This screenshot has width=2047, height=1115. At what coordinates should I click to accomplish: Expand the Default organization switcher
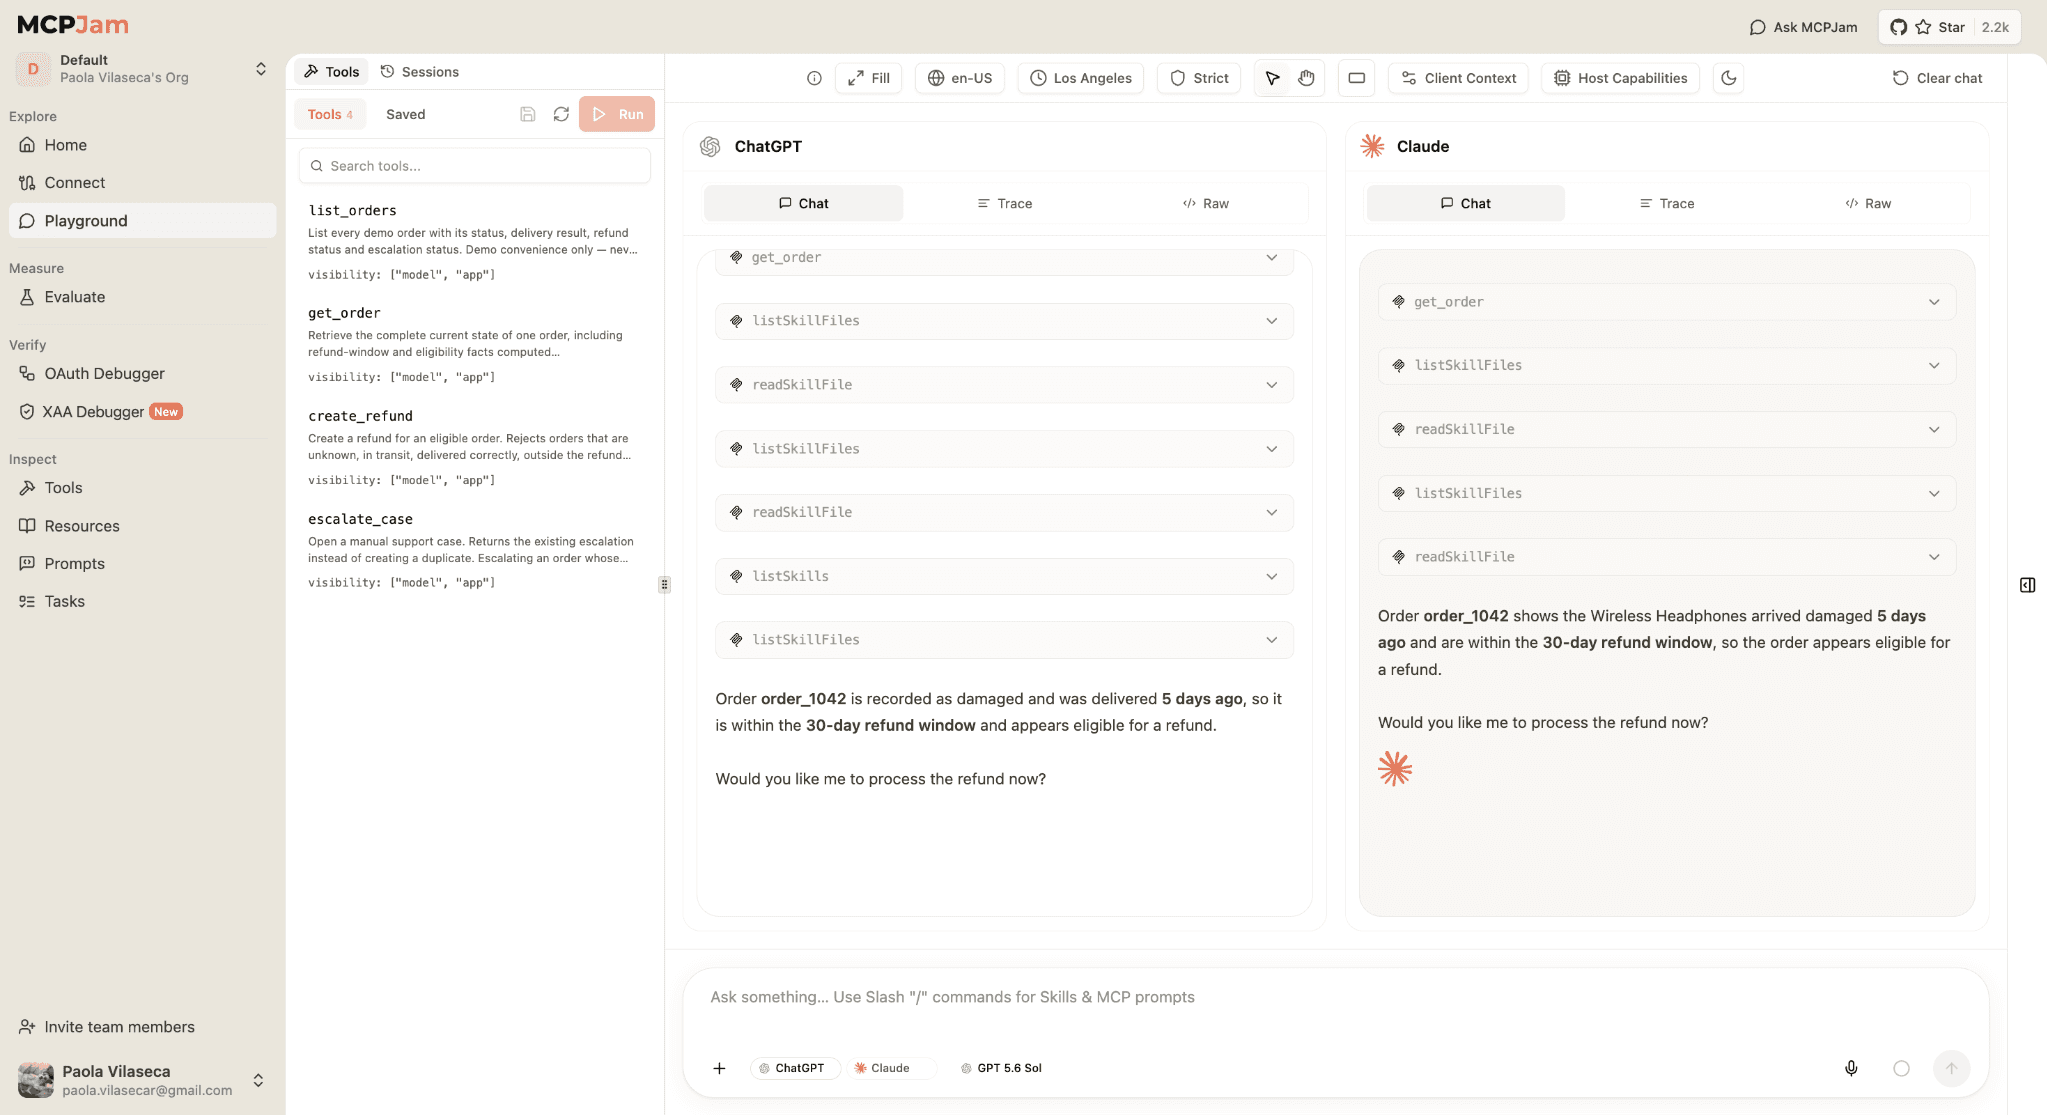[142, 69]
